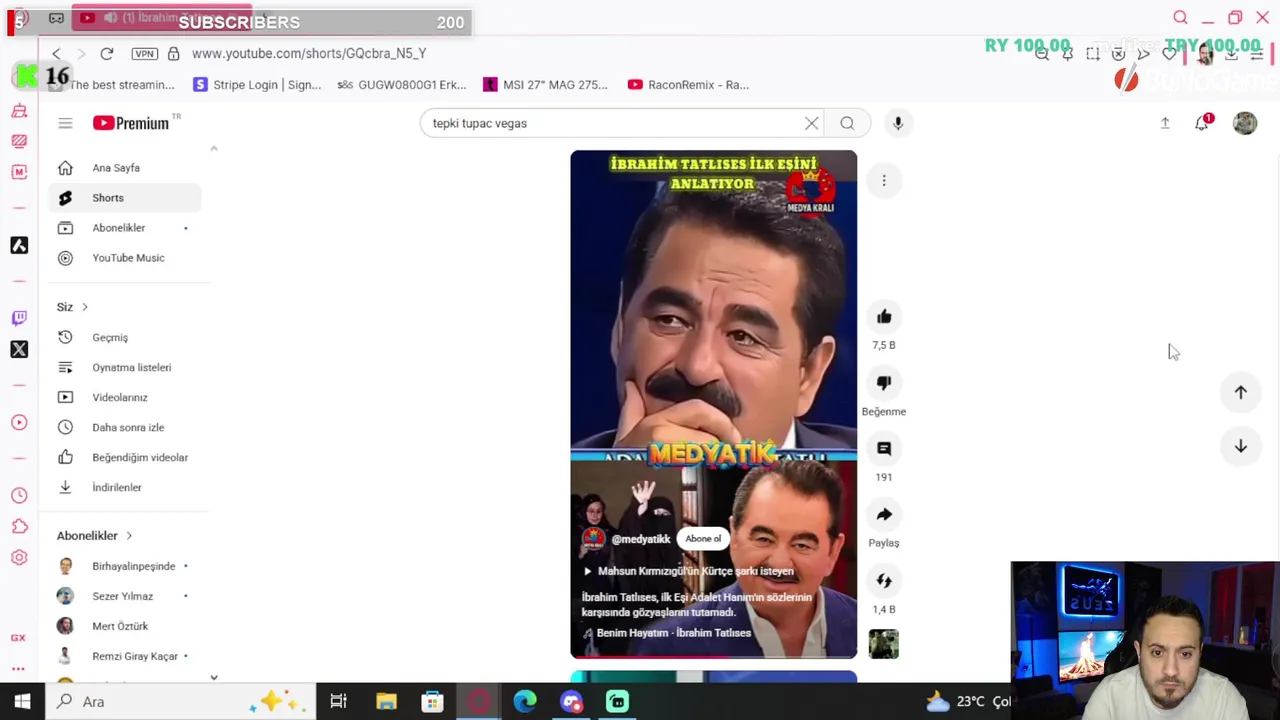Open the sound thumbnail below remix
Image resolution: width=1280 pixels, height=720 pixels.
pyautogui.click(x=884, y=644)
